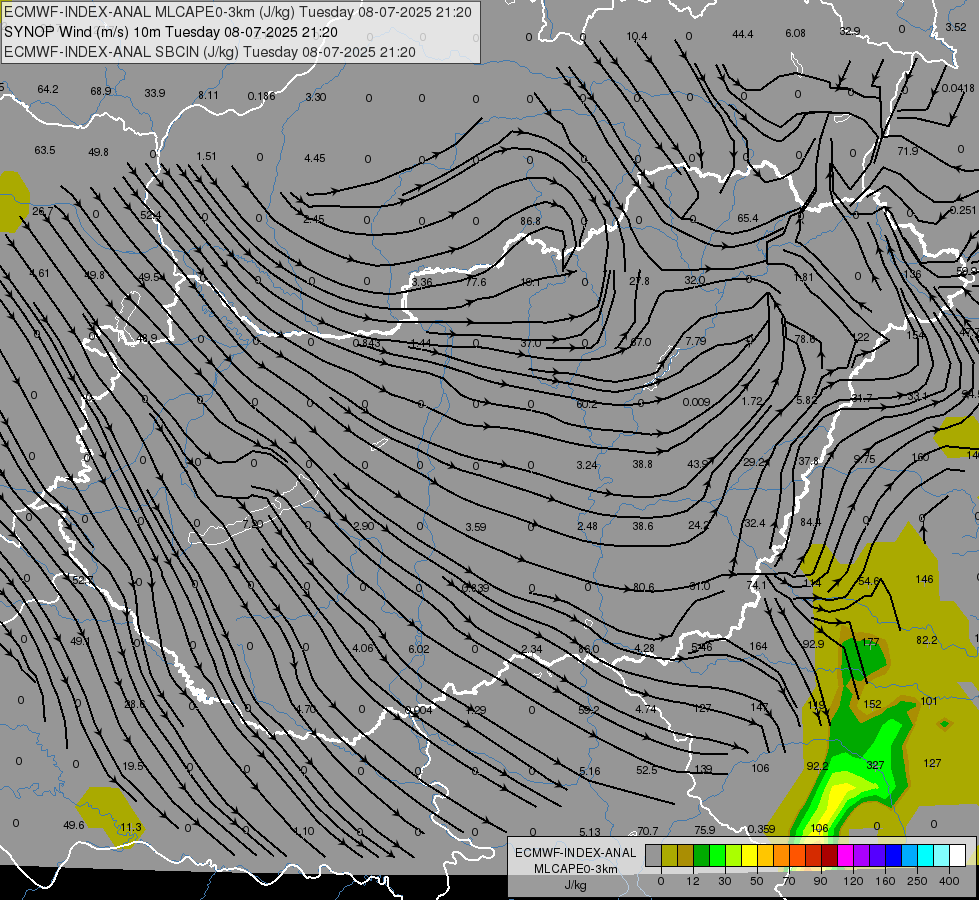Click the SBCIN title line in header

point(210,52)
